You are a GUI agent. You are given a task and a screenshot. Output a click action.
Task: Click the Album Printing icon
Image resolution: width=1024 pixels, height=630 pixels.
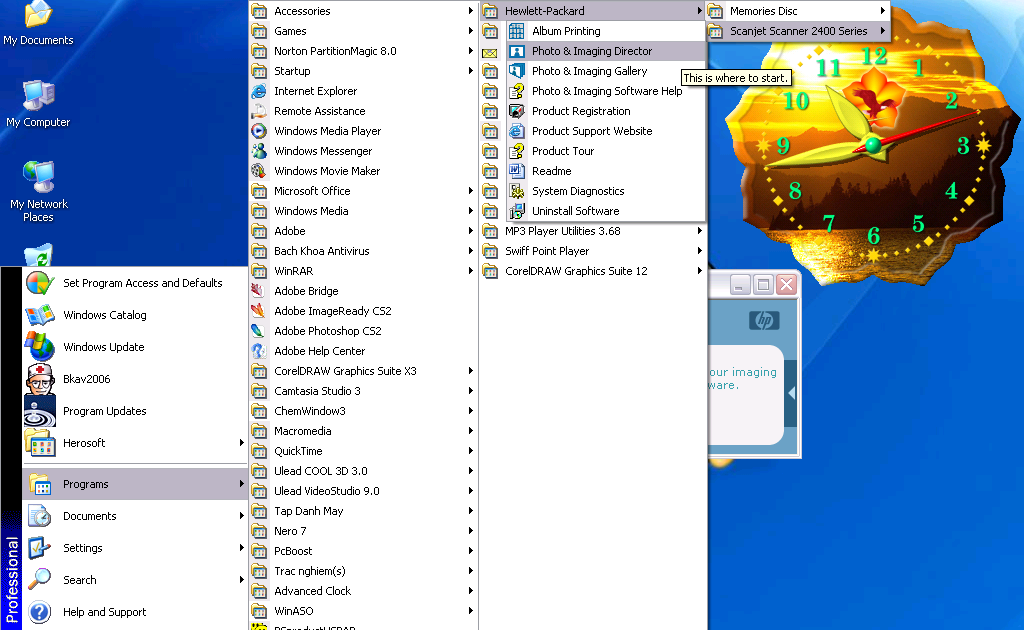(517, 31)
